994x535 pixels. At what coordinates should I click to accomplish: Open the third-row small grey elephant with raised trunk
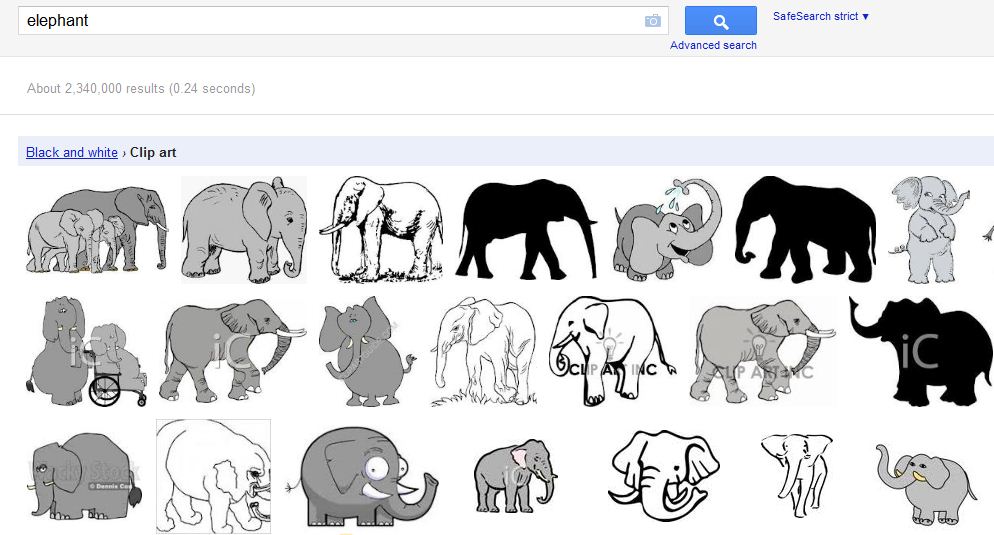(926, 480)
